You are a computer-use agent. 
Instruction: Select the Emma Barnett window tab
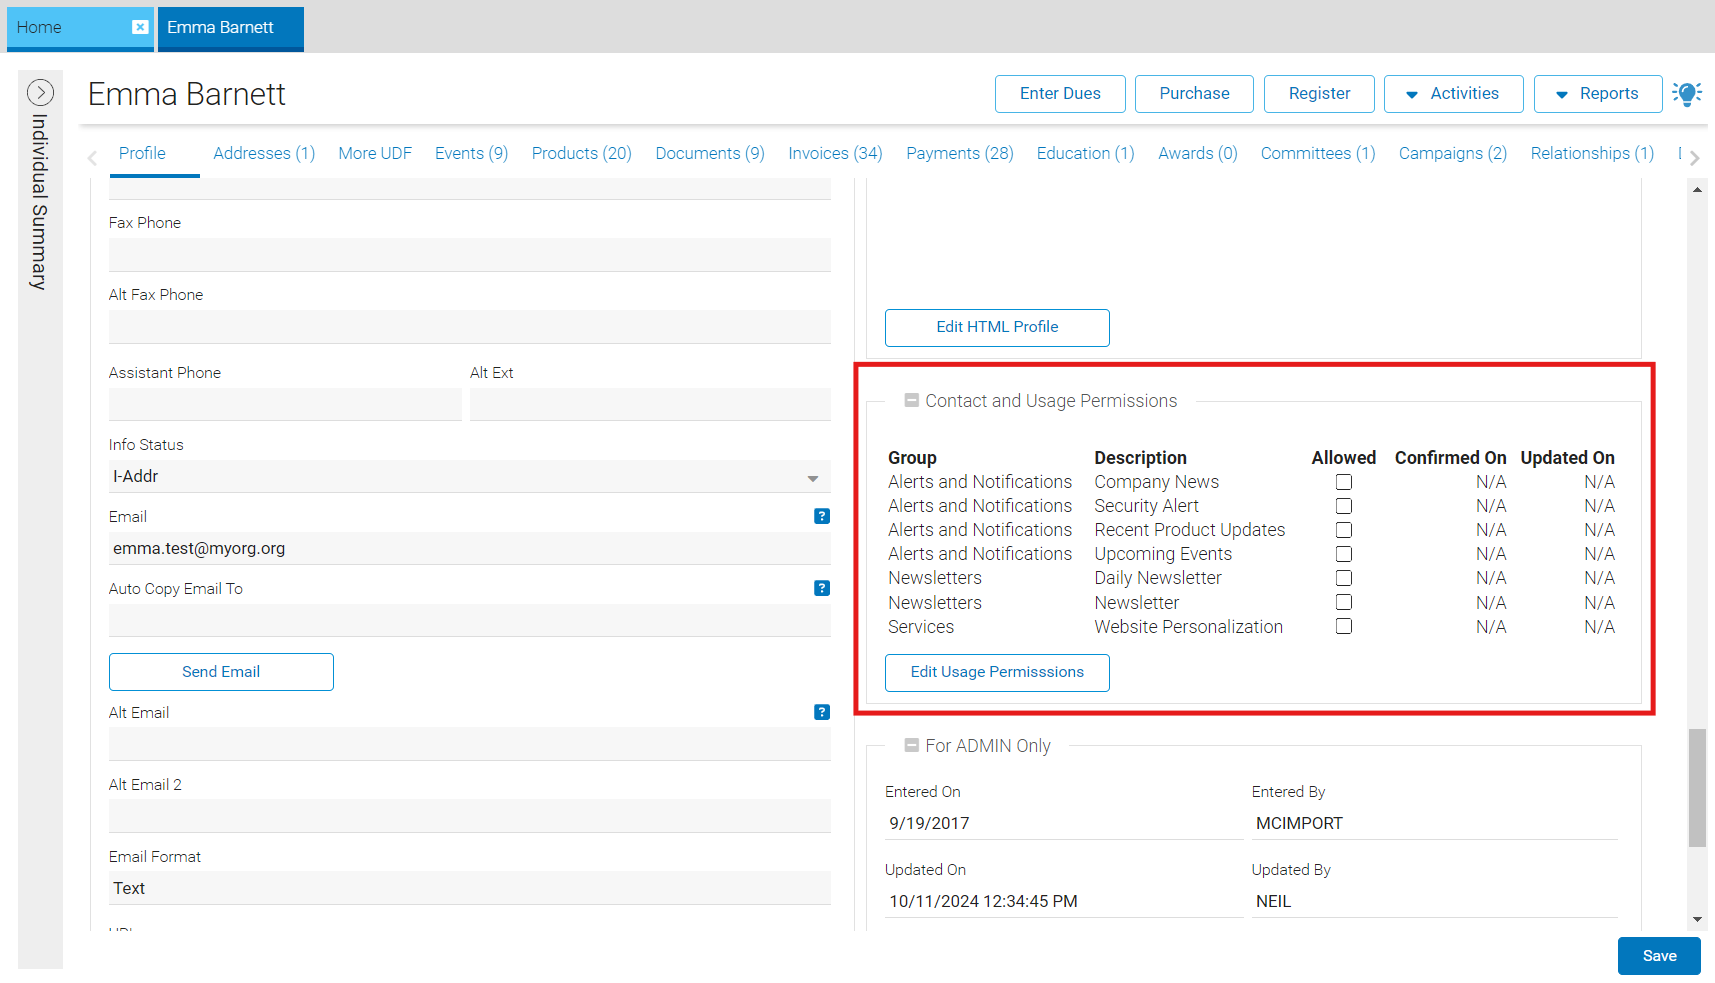click(x=230, y=27)
